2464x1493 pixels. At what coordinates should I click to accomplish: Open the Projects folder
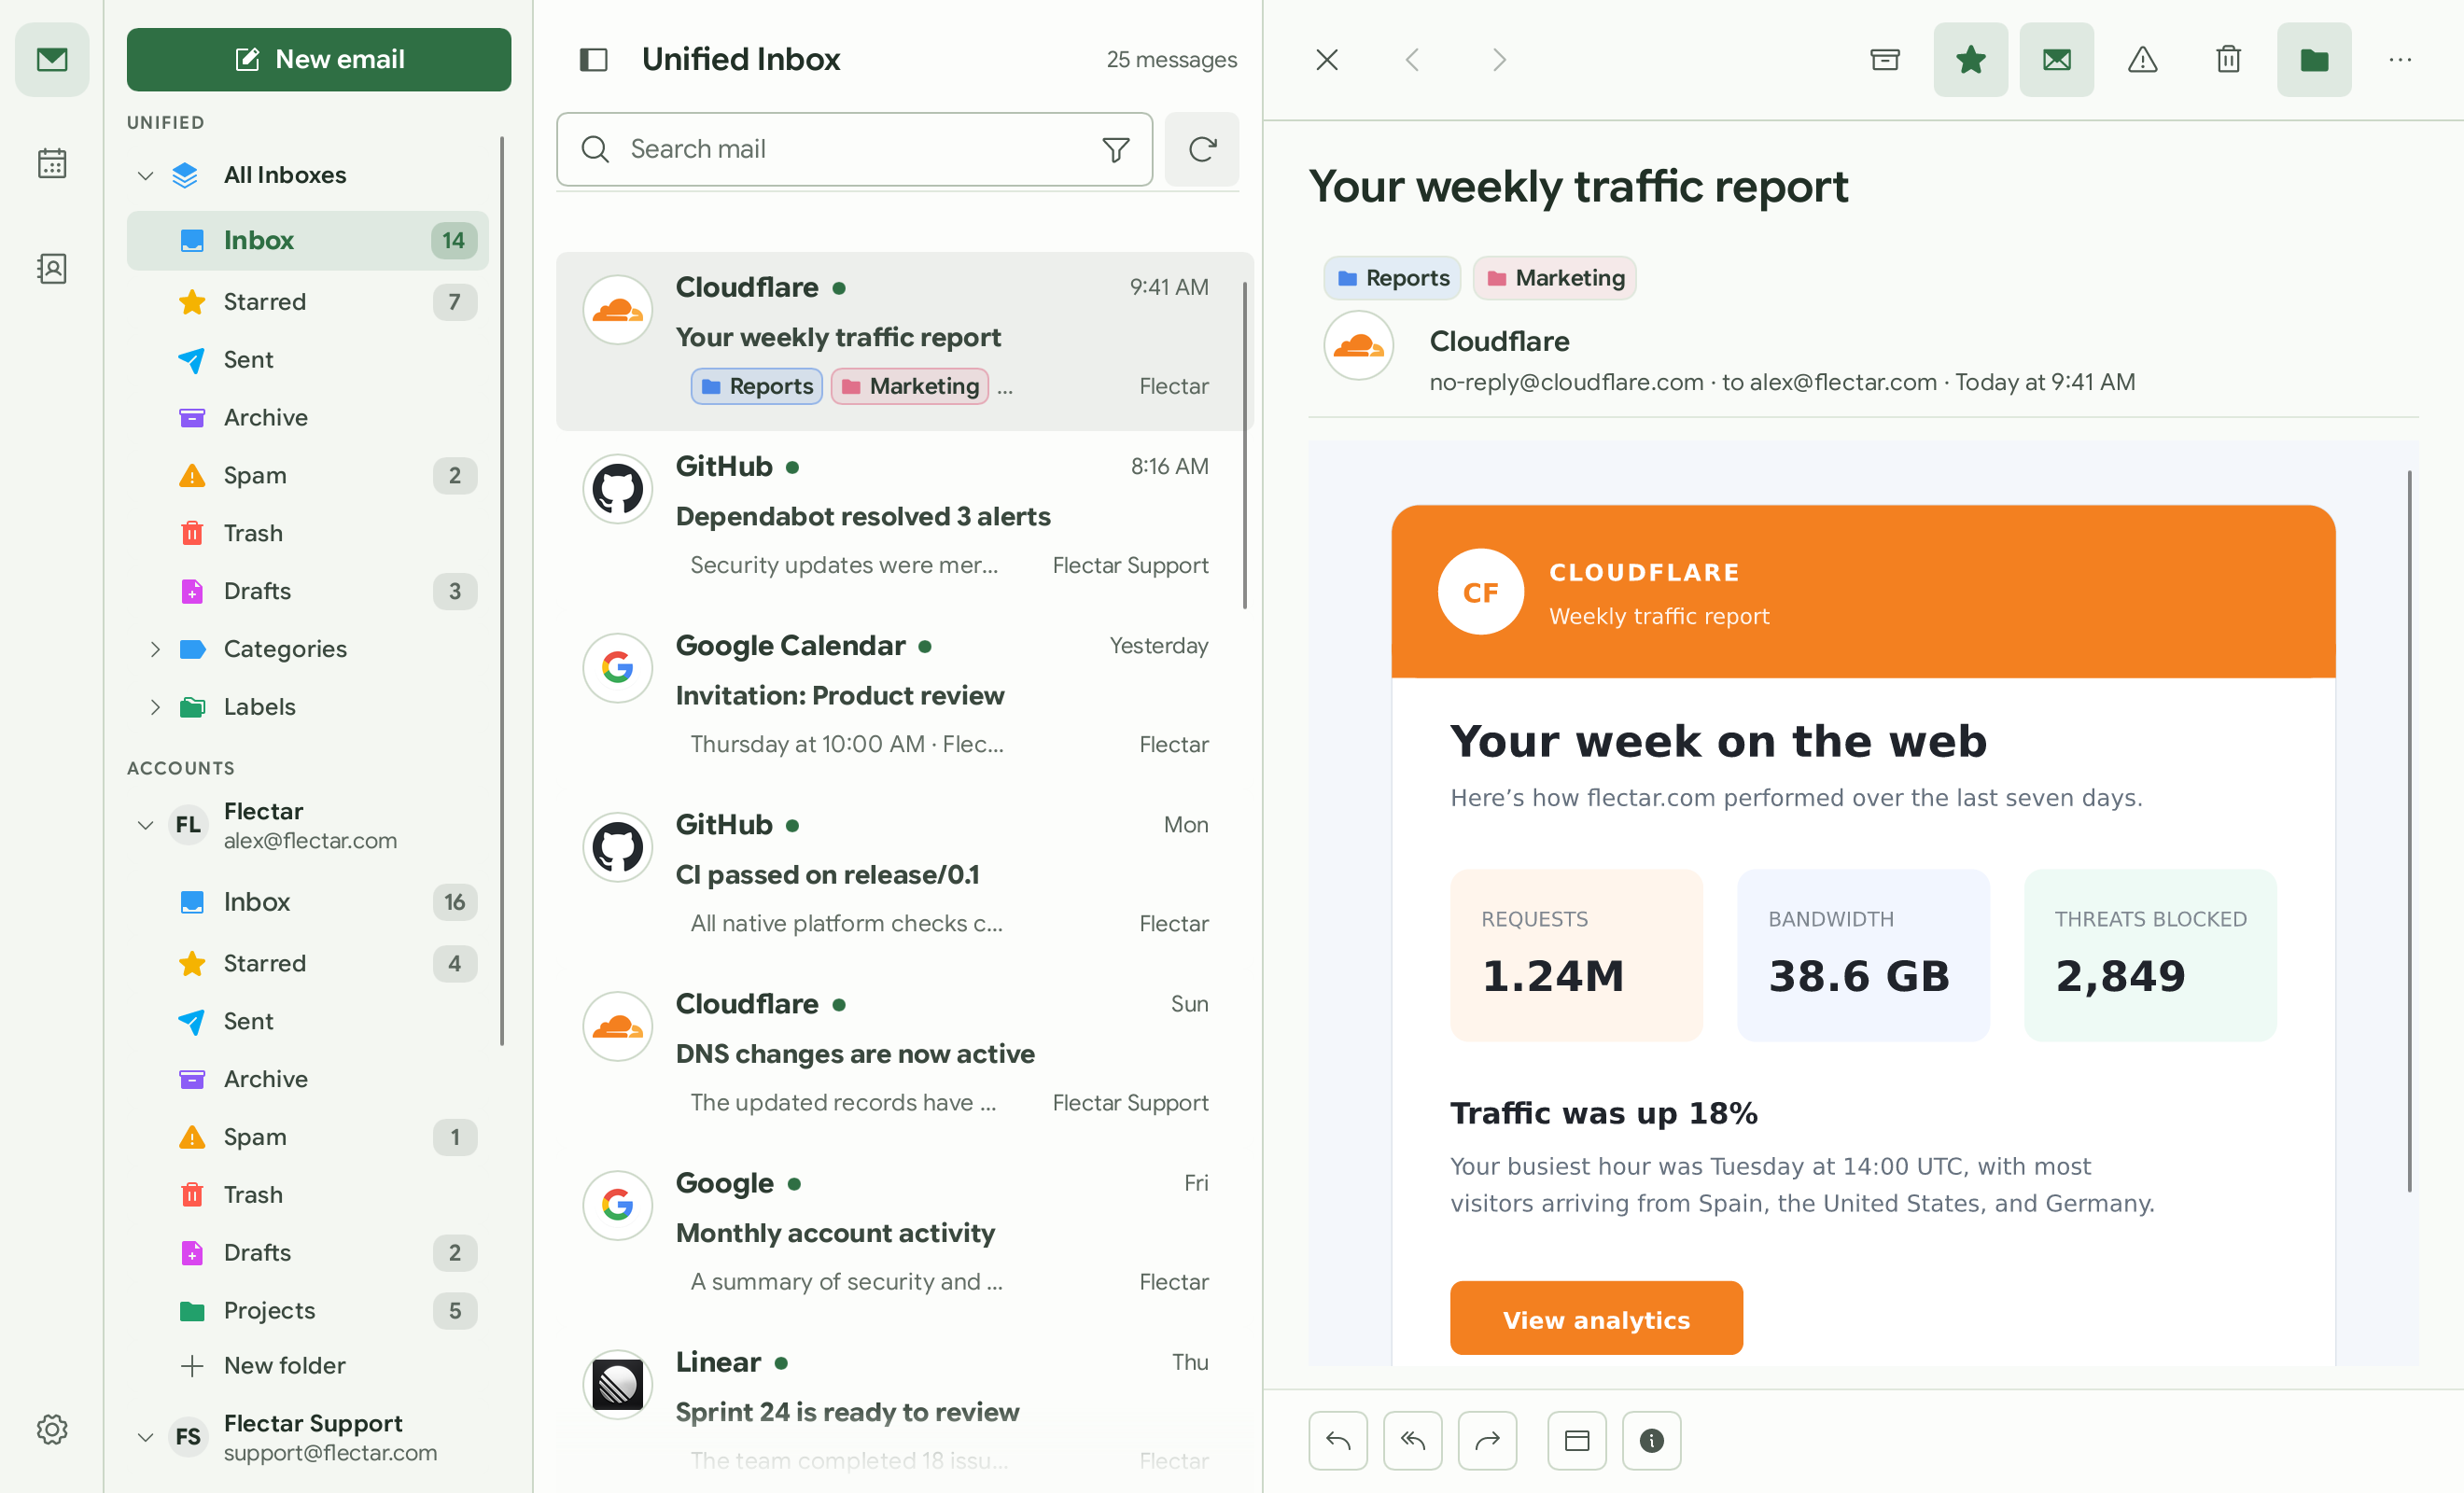pos(308,1311)
